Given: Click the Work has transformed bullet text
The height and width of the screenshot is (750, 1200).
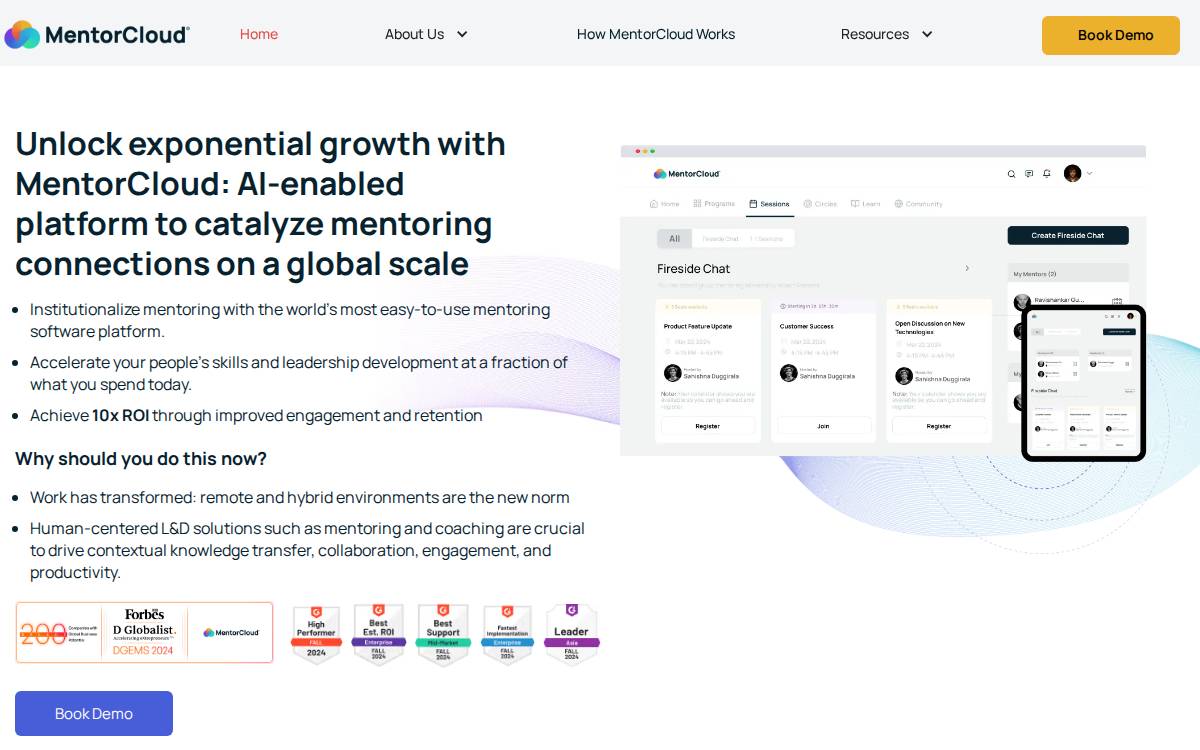Looking at the screenshot, I should [x=300, y=497].
